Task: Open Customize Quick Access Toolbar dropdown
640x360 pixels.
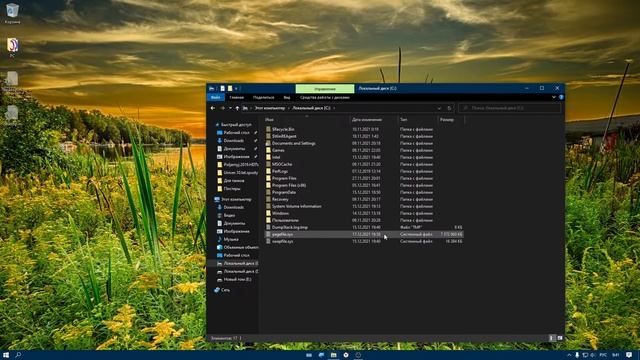Action: [x=236, y=88]
